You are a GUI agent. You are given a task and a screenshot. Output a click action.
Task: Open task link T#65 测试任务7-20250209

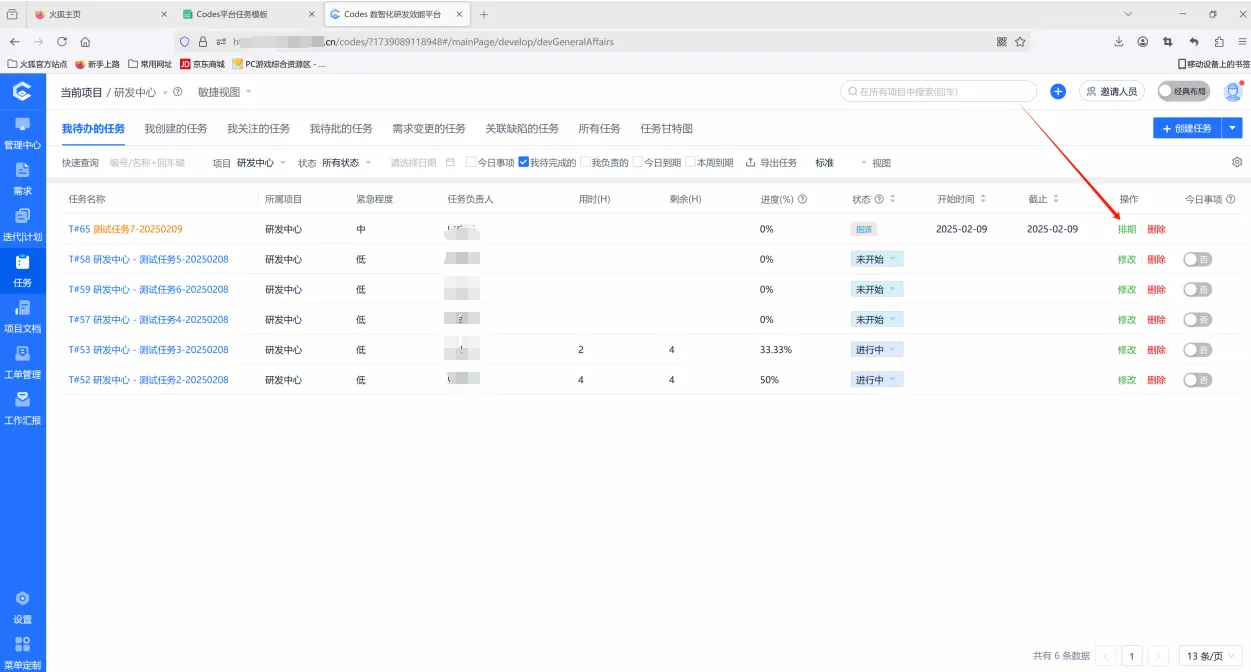(x=125, y=229)
